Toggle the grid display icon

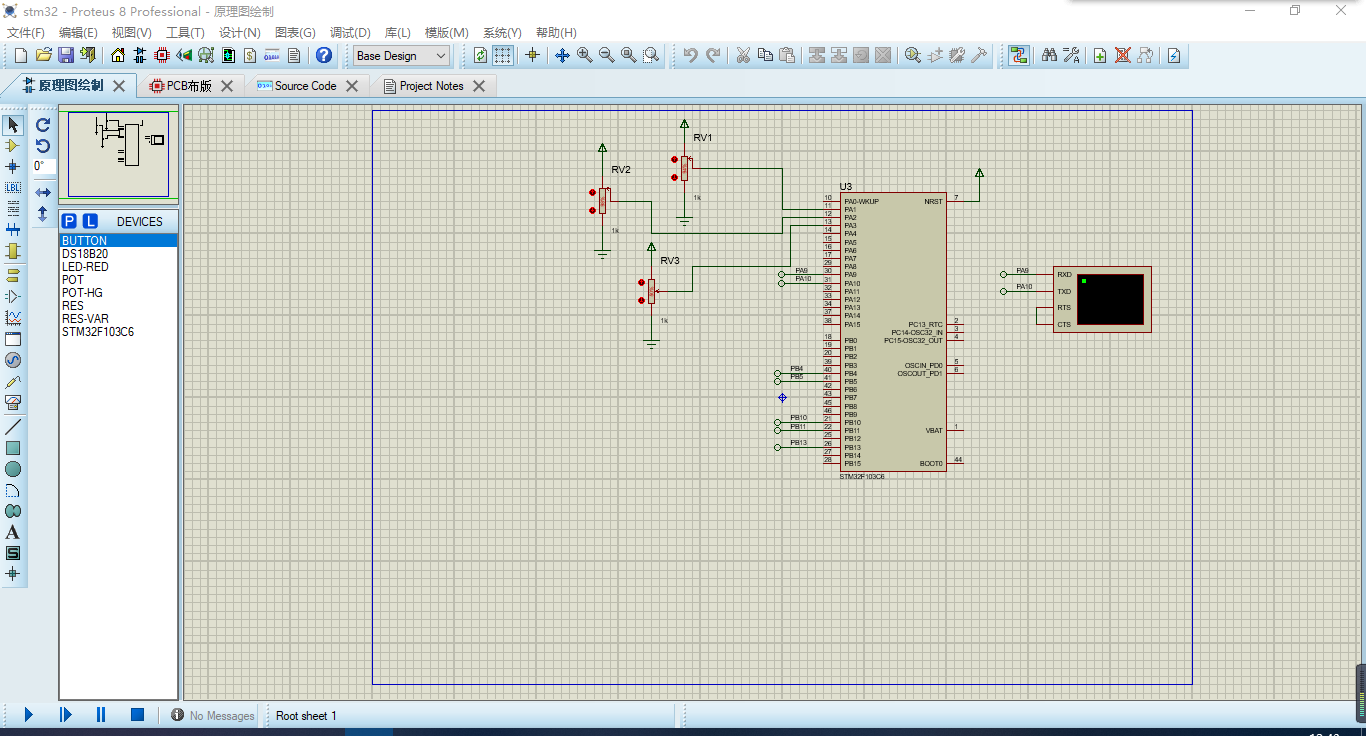(502, 55)
